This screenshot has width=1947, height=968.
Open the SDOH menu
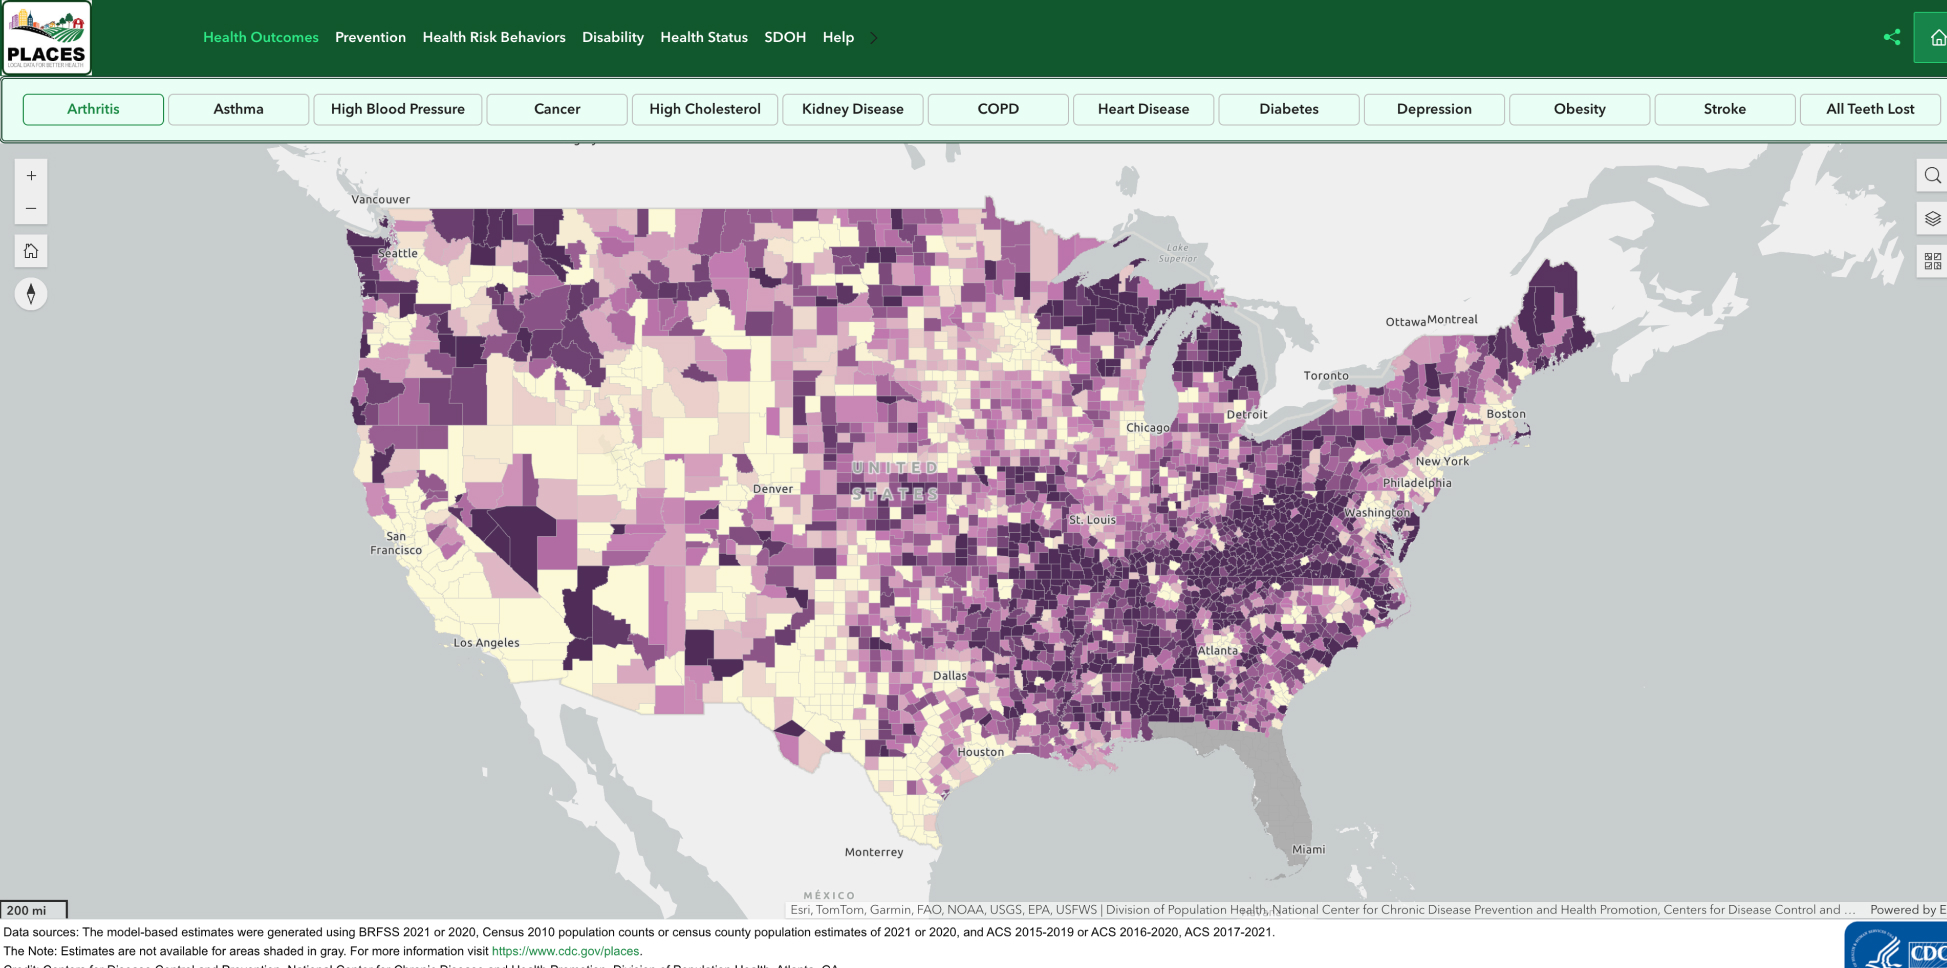click(785, 37)
